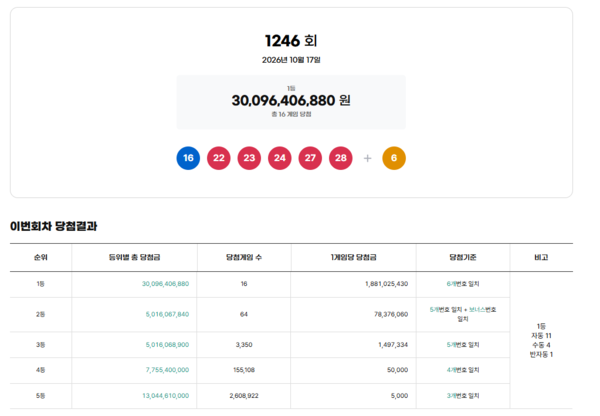Click winner count 16 in the 1등 row

[244, 284]
